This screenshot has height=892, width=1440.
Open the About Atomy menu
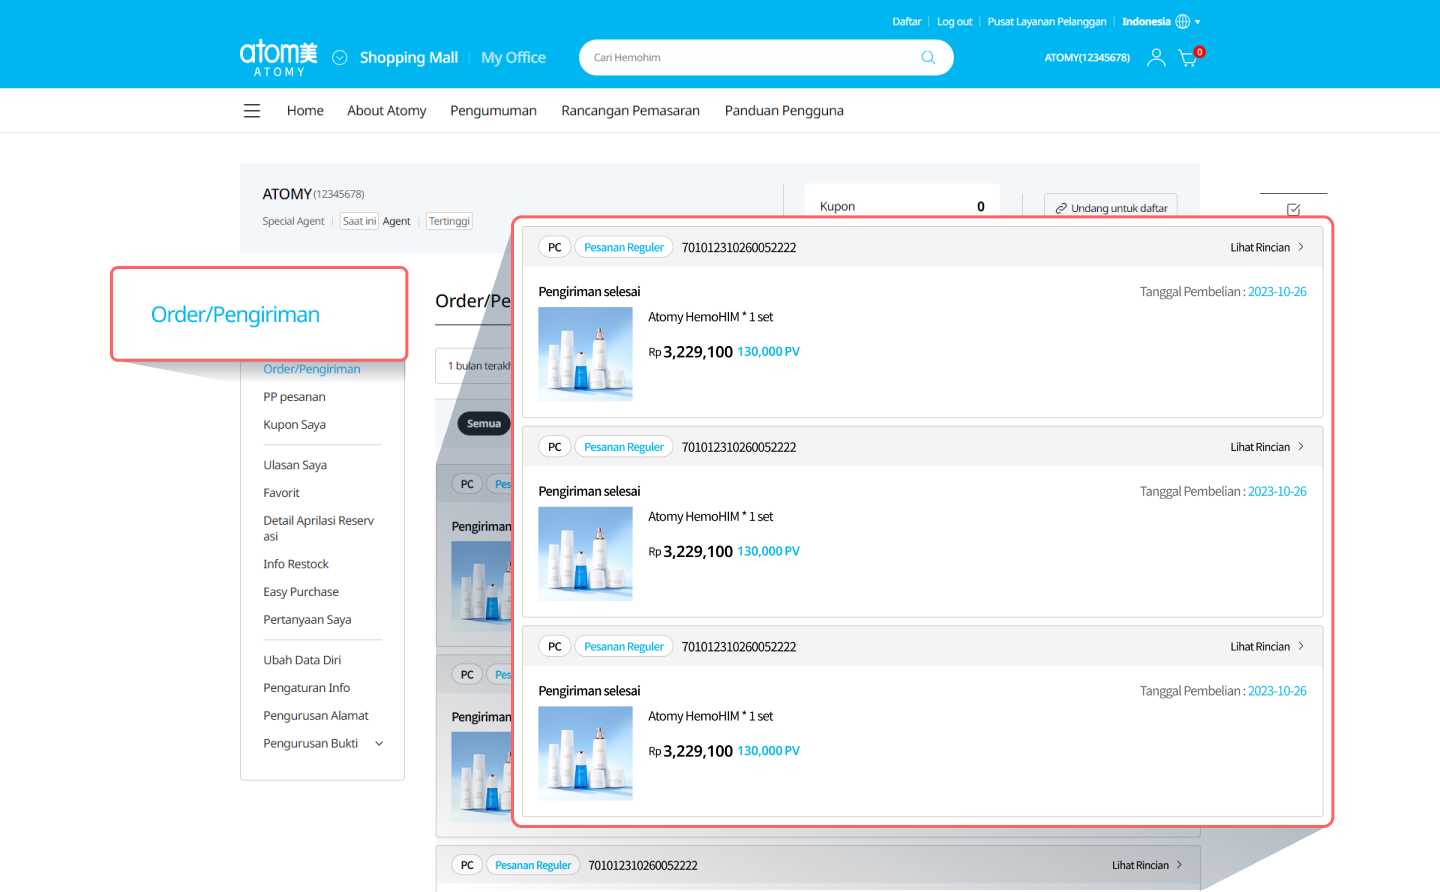point(386,111)
